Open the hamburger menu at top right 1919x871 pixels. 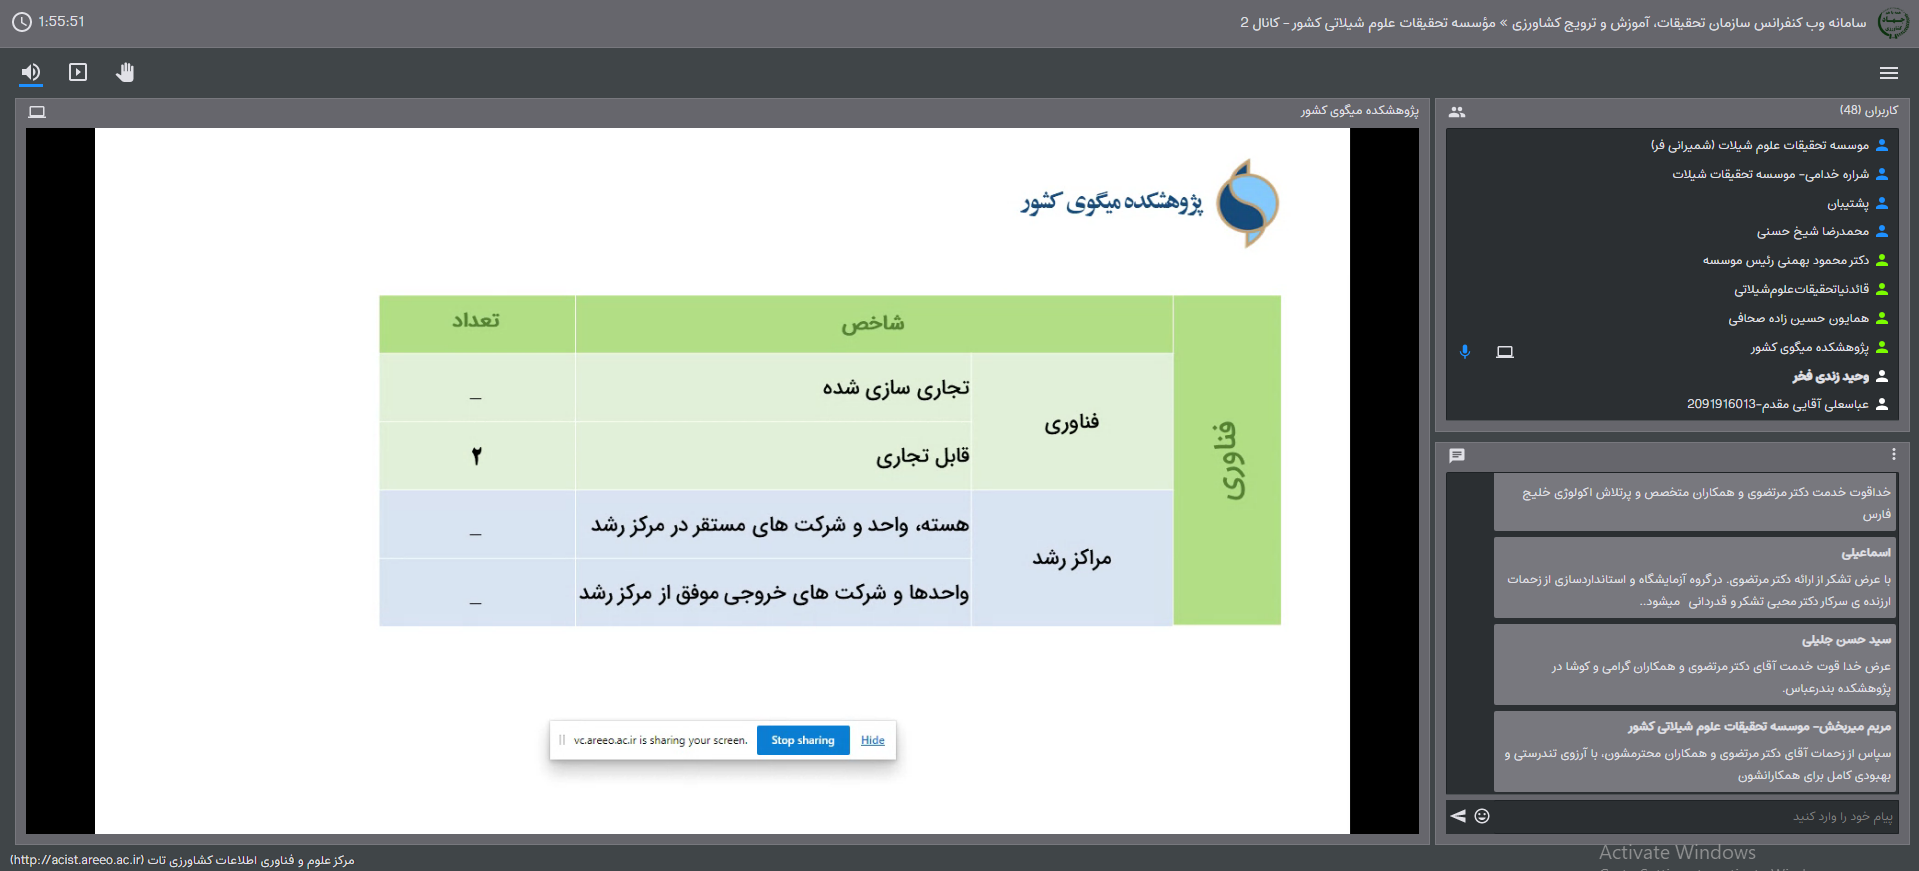click(x=1888, y=73)
